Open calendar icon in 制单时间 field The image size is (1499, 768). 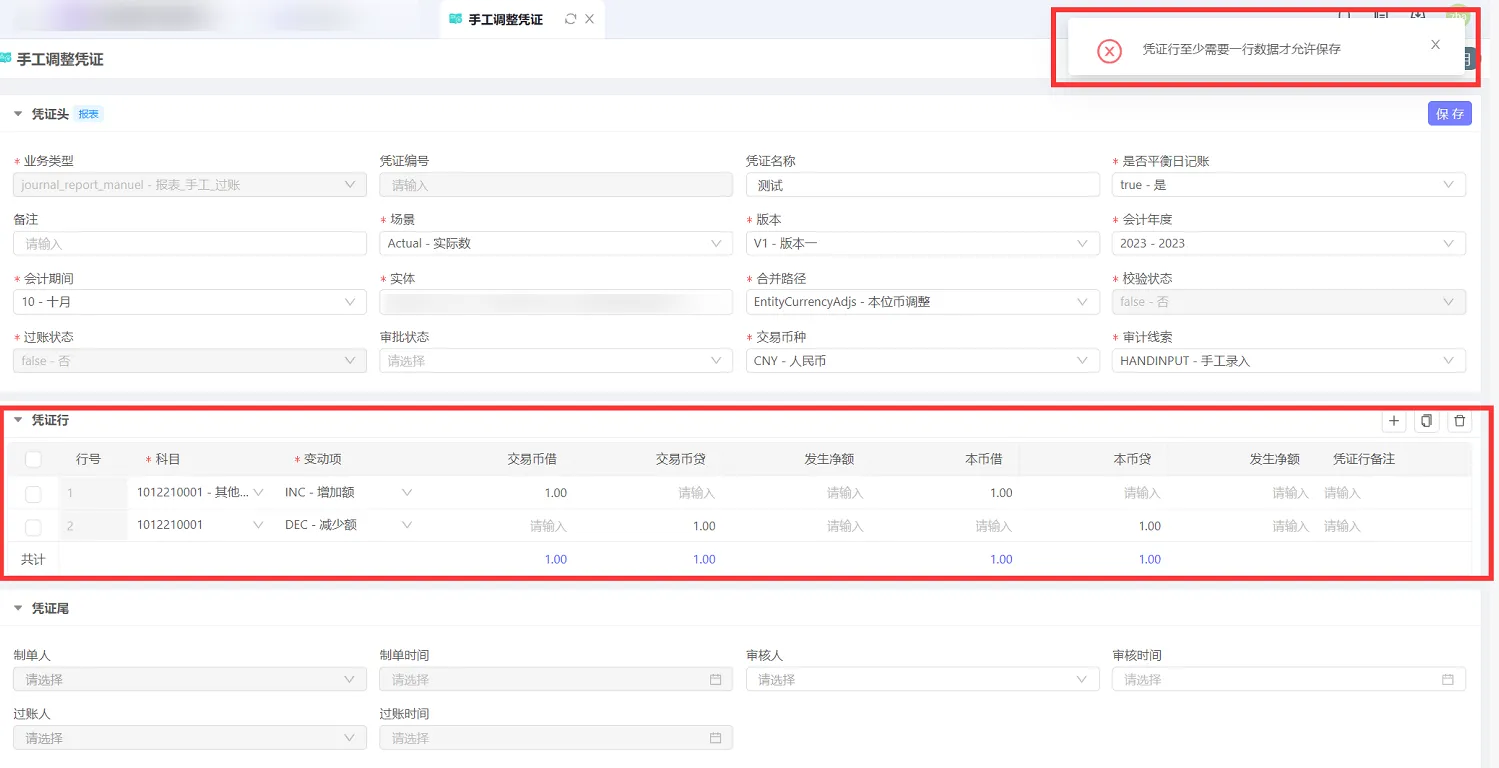pyautogui.click(x=715, y=680)
